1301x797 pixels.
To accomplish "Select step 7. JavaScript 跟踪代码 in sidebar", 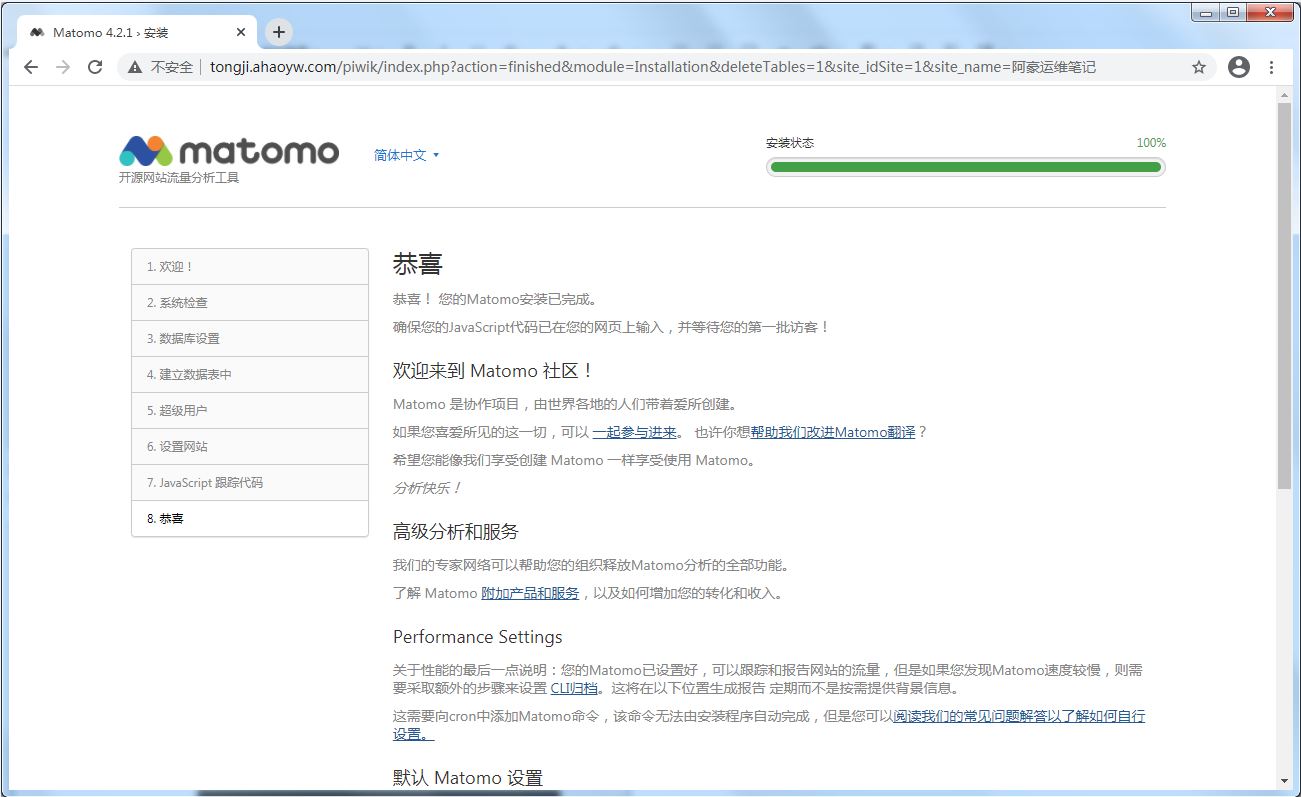I will coord(250,483).
